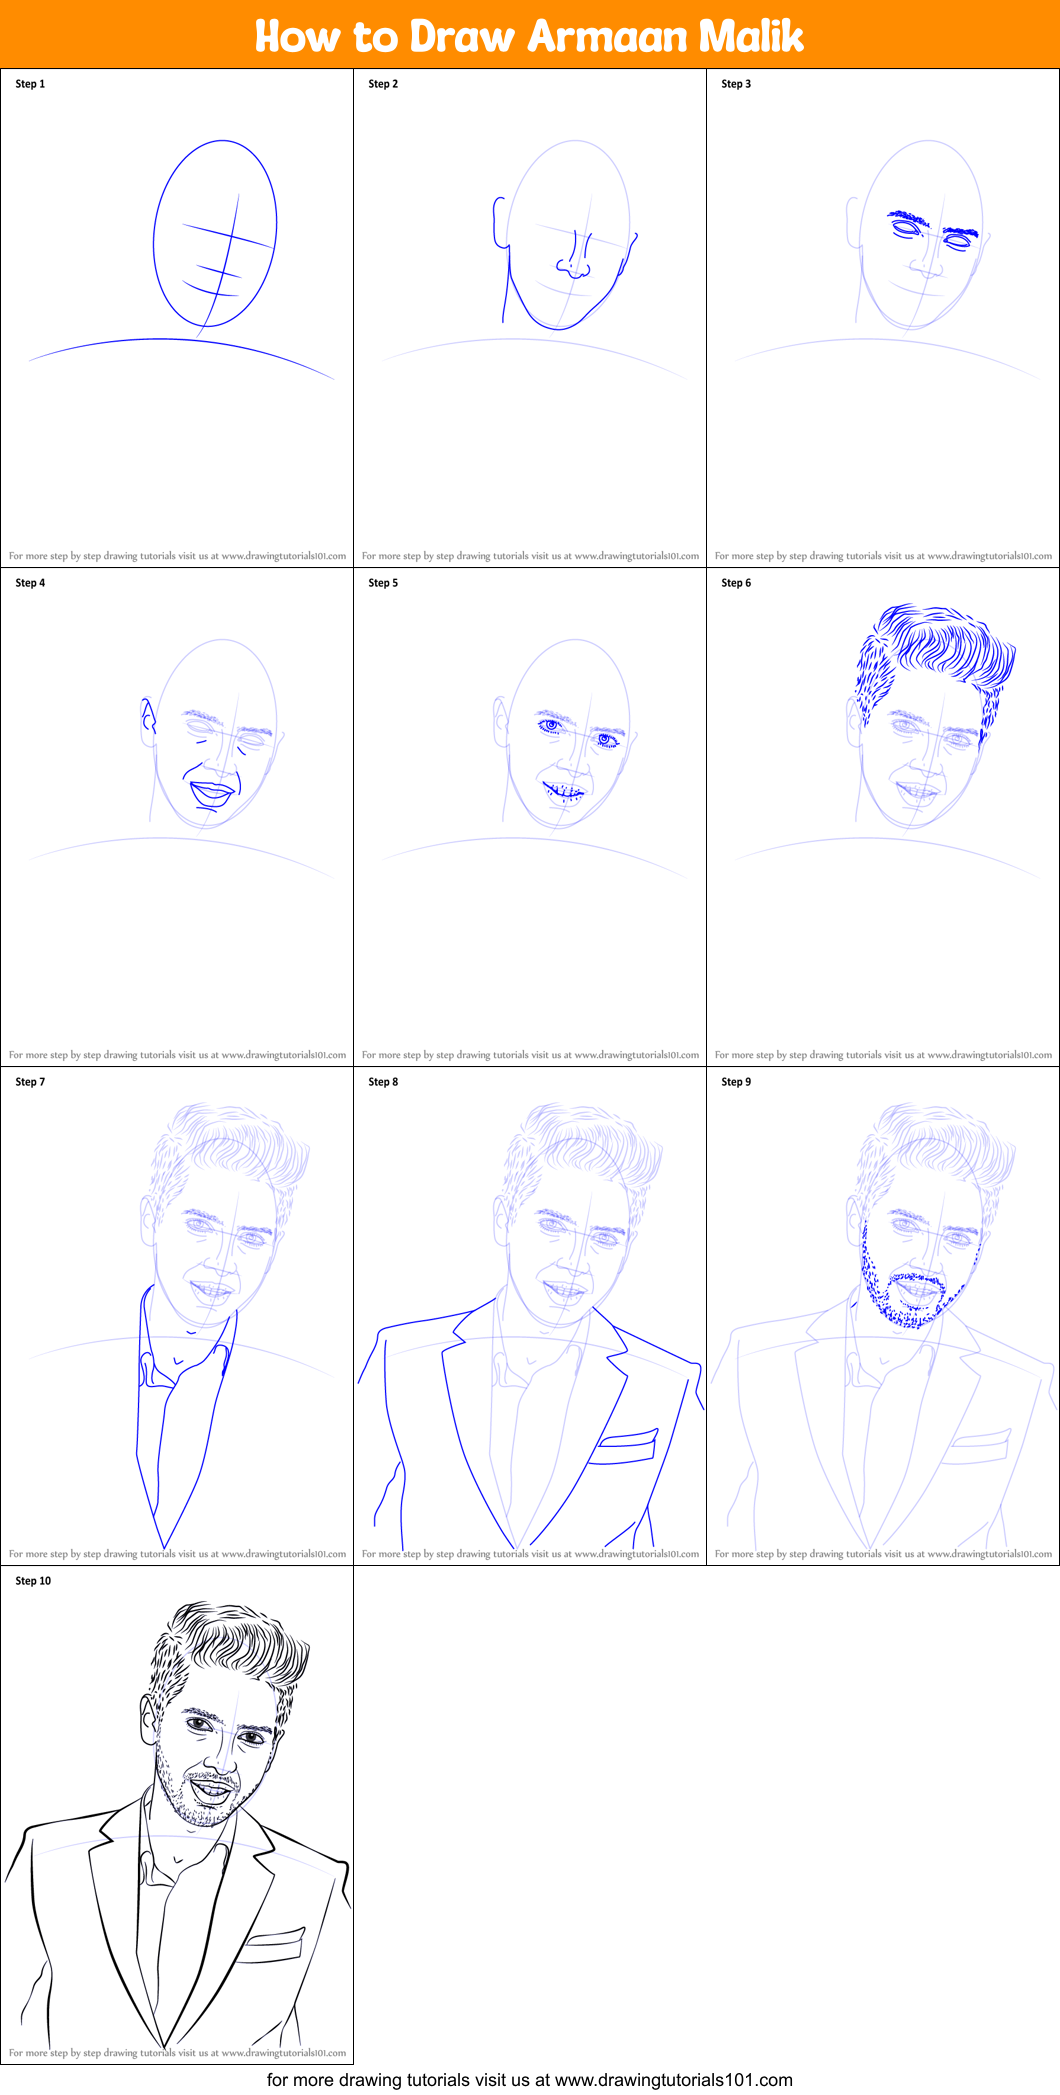Screen dimensions: 1060x2095
Task: Click the "How to Draw Armaan Malik" title
Action: pos(529,36)
